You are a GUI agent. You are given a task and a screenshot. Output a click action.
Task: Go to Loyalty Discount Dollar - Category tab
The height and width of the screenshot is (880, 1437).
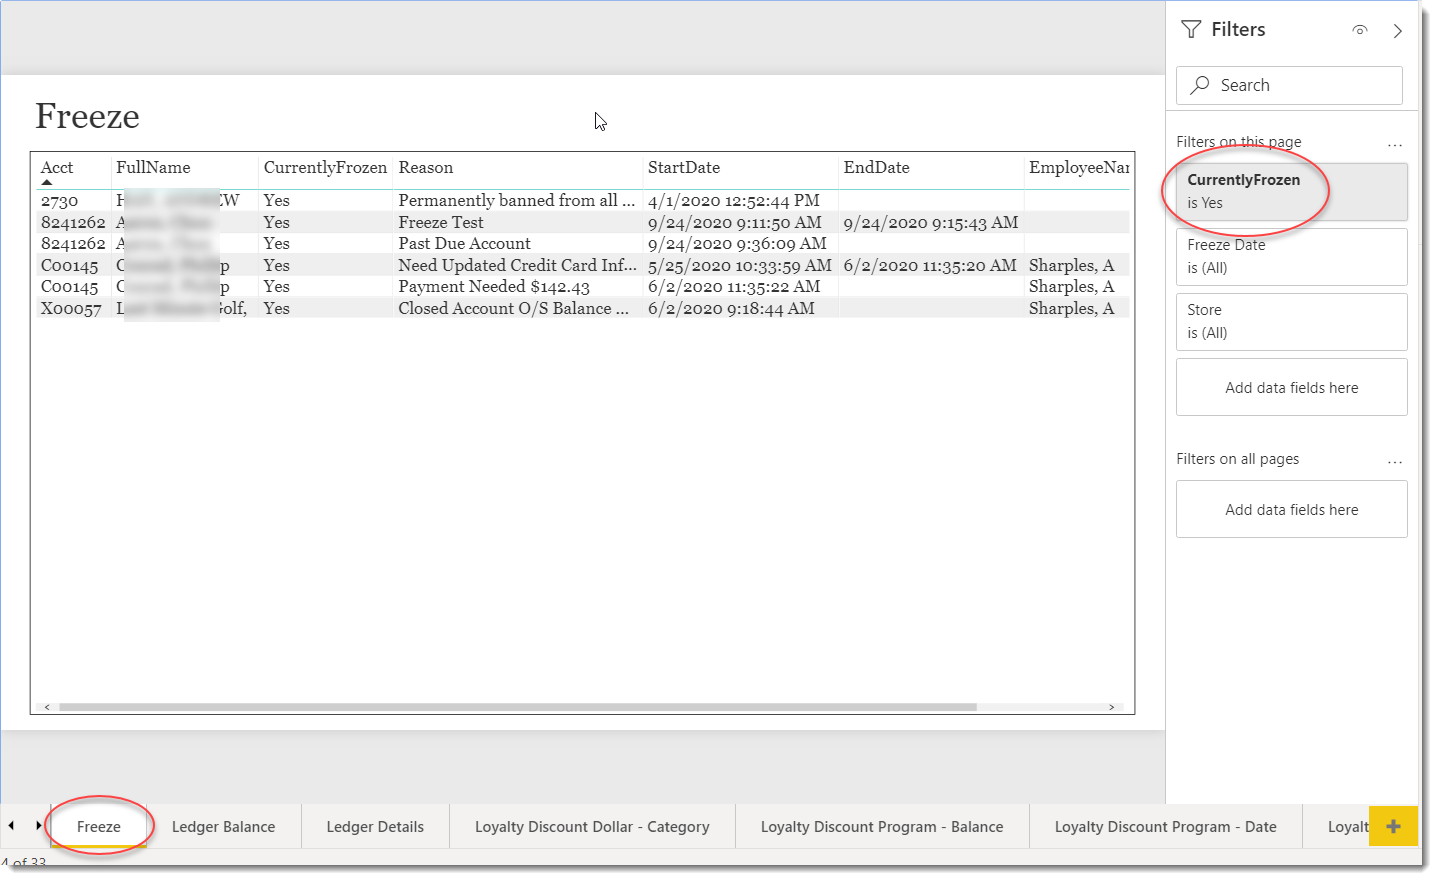592,827
